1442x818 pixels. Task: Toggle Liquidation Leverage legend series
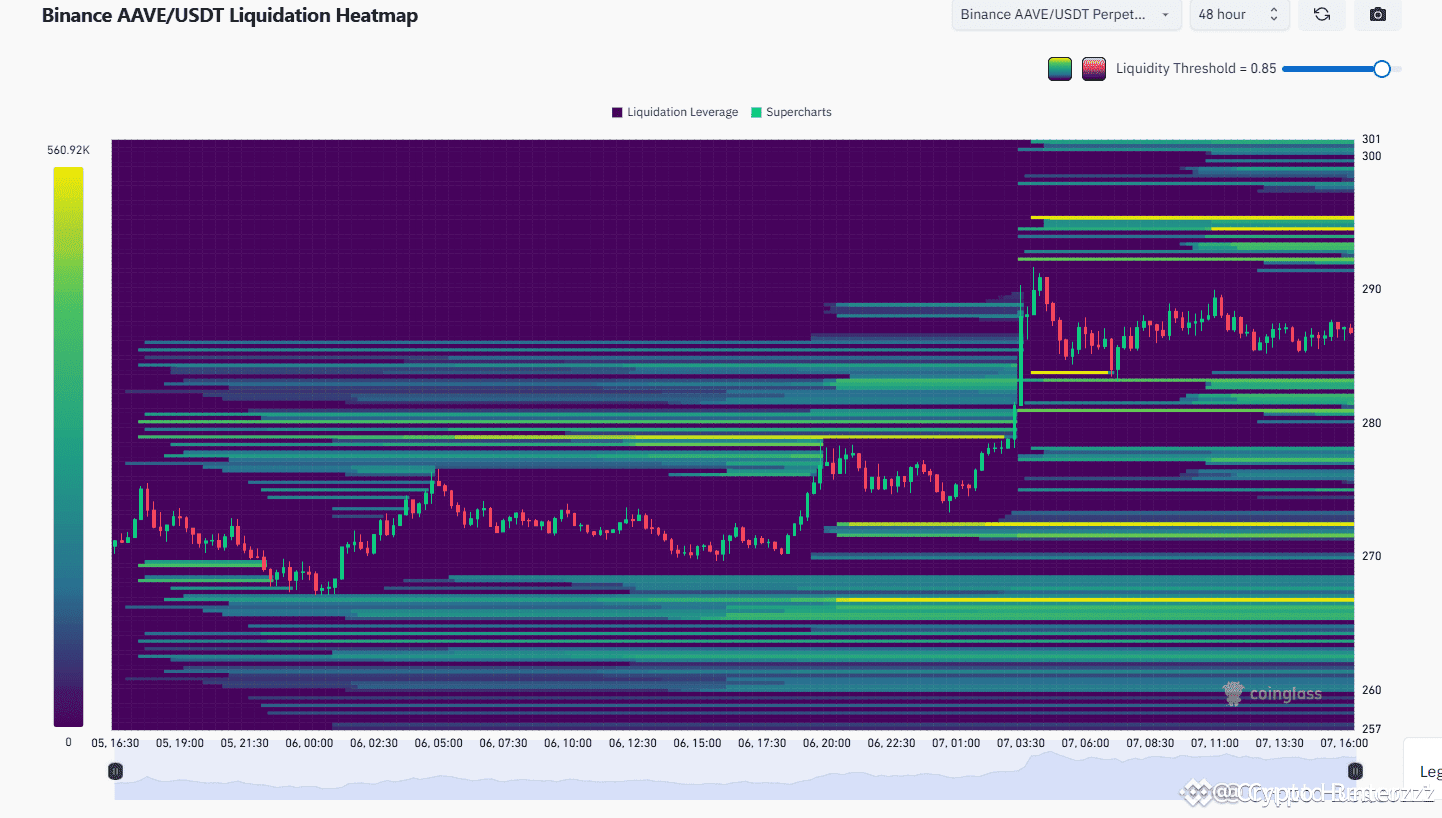coord(675,112)
